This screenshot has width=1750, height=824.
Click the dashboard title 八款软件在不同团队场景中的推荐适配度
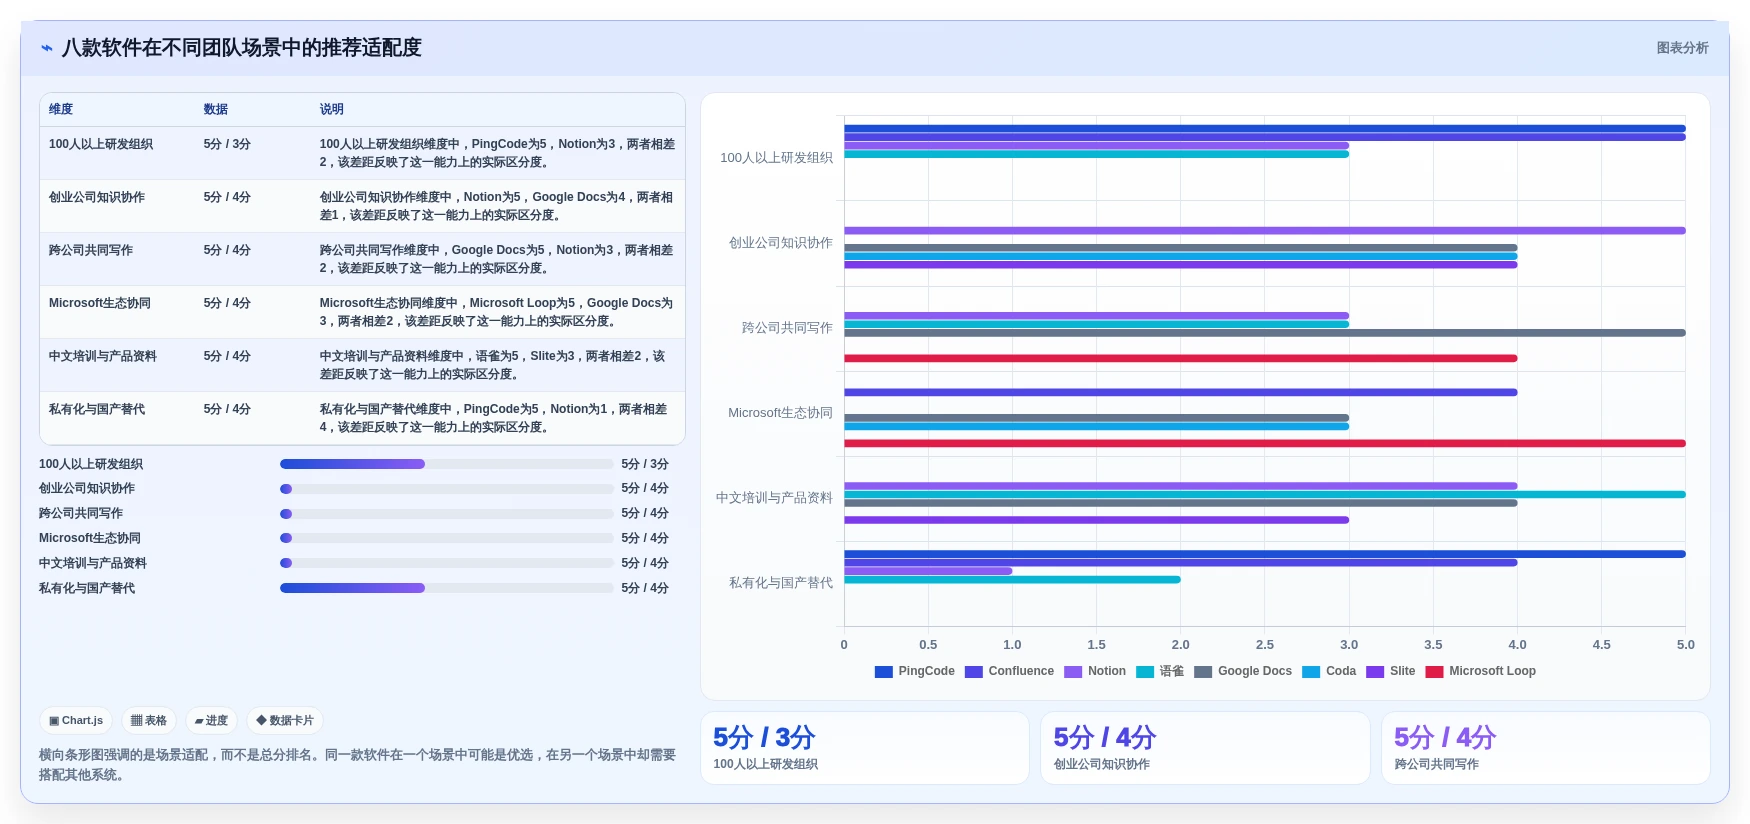point(242,48)
